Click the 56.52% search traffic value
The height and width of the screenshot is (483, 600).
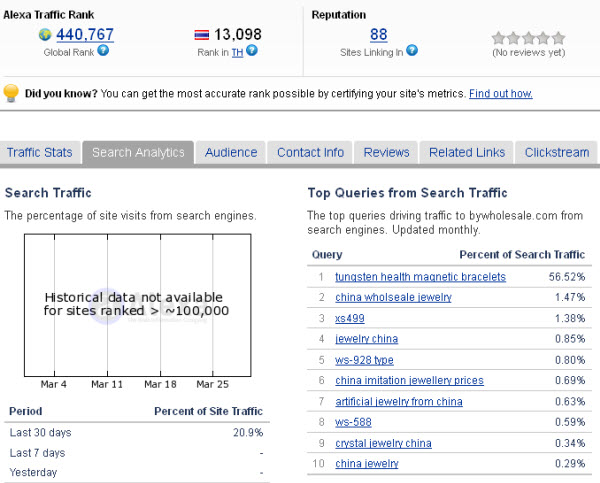pos(567,277)
